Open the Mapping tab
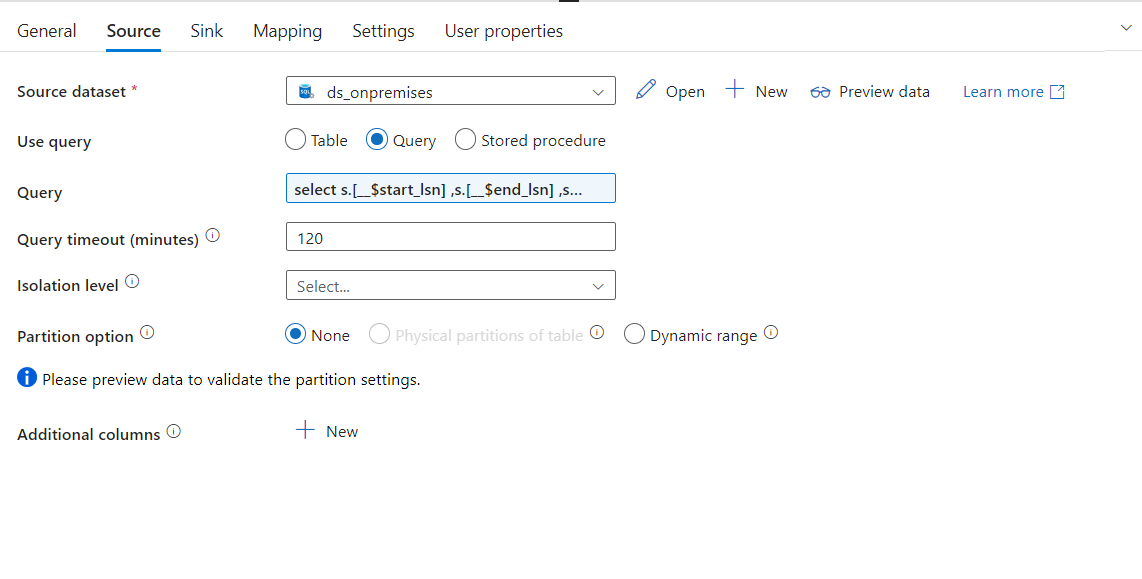 click(x=287, y=31)
